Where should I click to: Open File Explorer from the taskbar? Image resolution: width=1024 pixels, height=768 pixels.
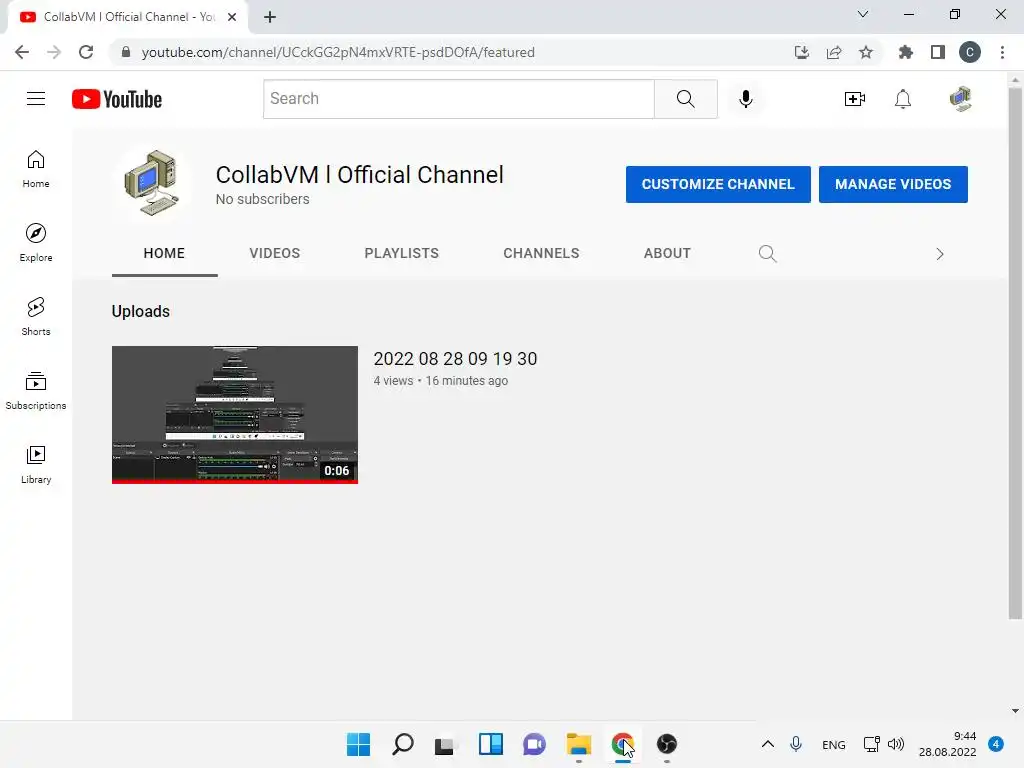(x=579, y=744)
